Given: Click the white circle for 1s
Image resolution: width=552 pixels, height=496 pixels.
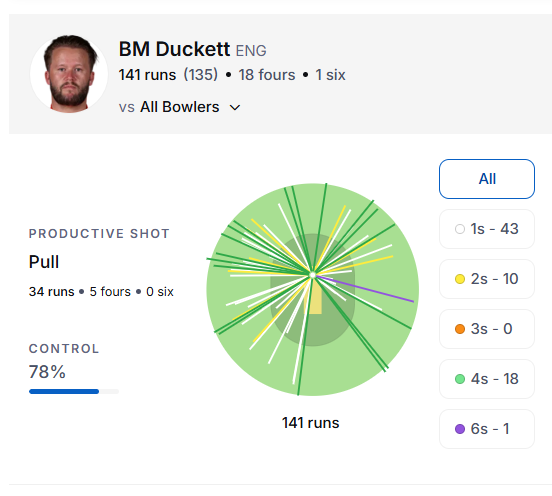Looking at the screenshot, I should [x=460, y=229].
